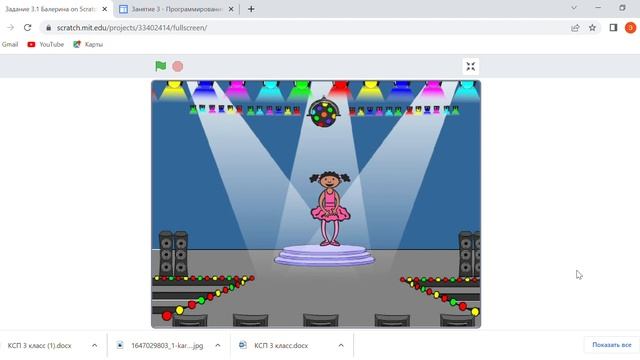Viewport: 640px width, 360px height.
Task: Expand options for КСП 3 класс.docx download
Action: (x=341, y=346)
